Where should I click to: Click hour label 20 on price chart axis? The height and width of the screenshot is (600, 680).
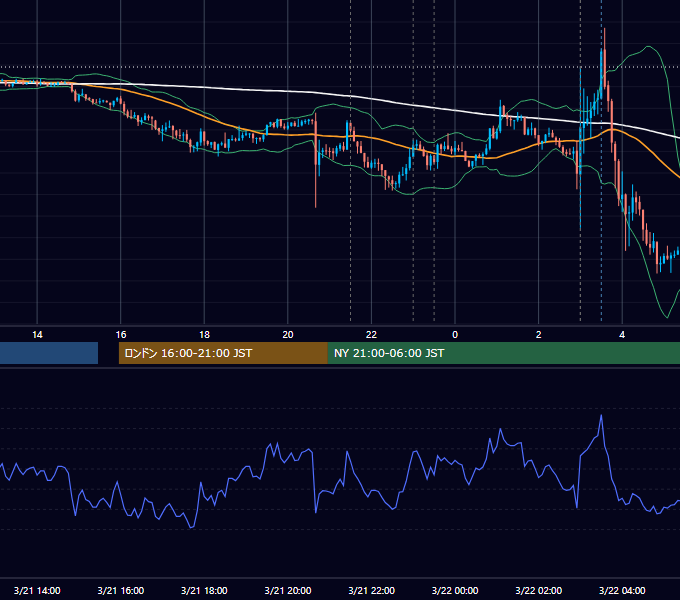pos(288,335)
